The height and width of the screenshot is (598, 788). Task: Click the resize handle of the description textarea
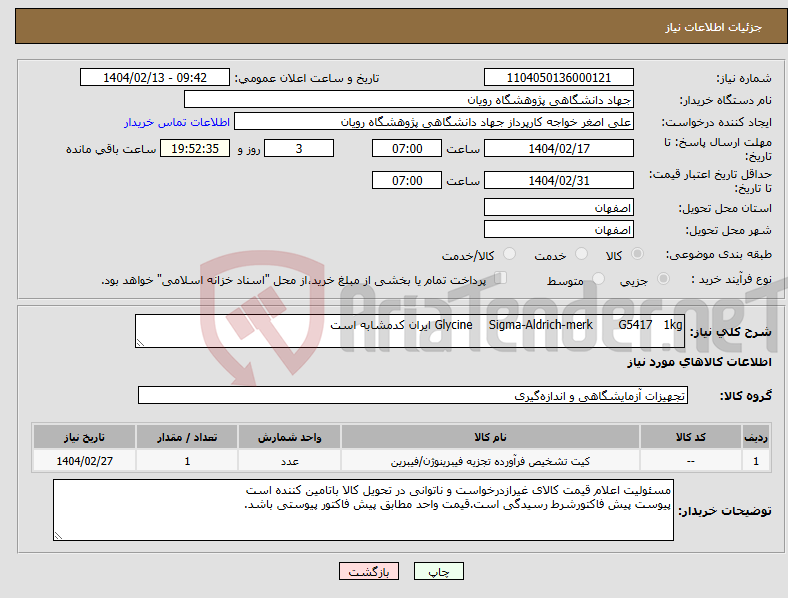point(140,343)
